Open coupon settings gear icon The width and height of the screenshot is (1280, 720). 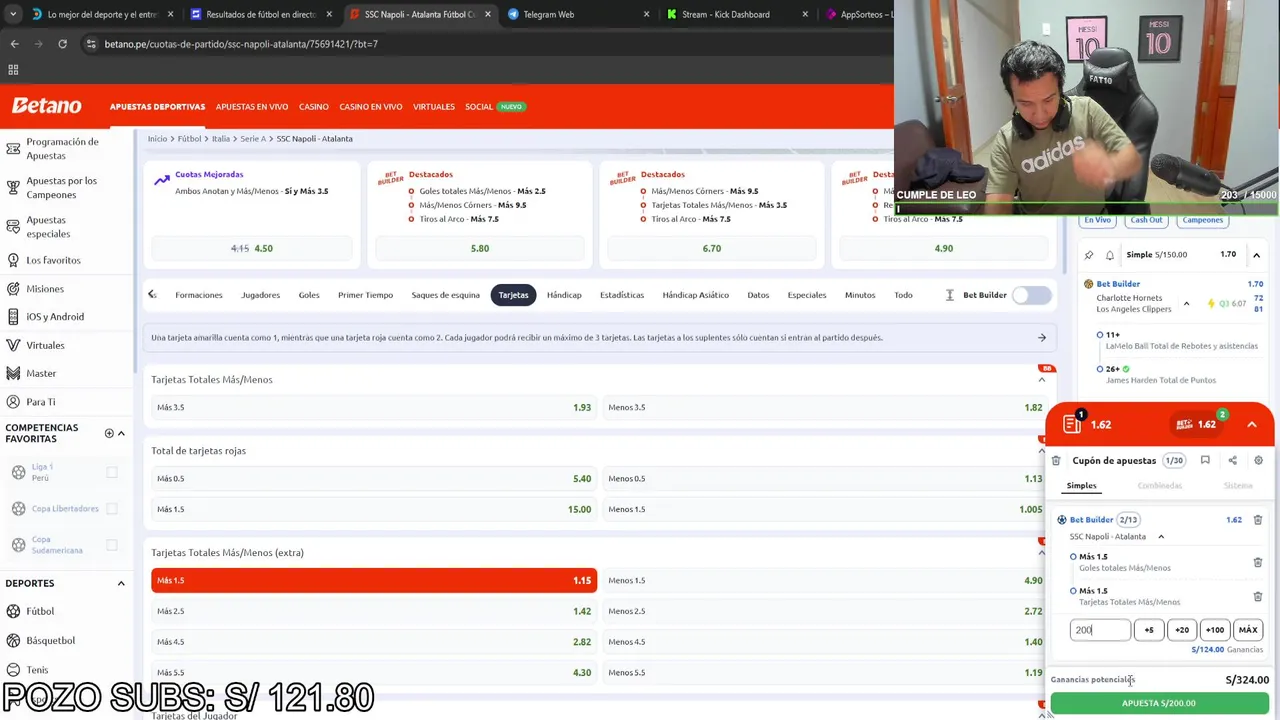(1258, 461)
